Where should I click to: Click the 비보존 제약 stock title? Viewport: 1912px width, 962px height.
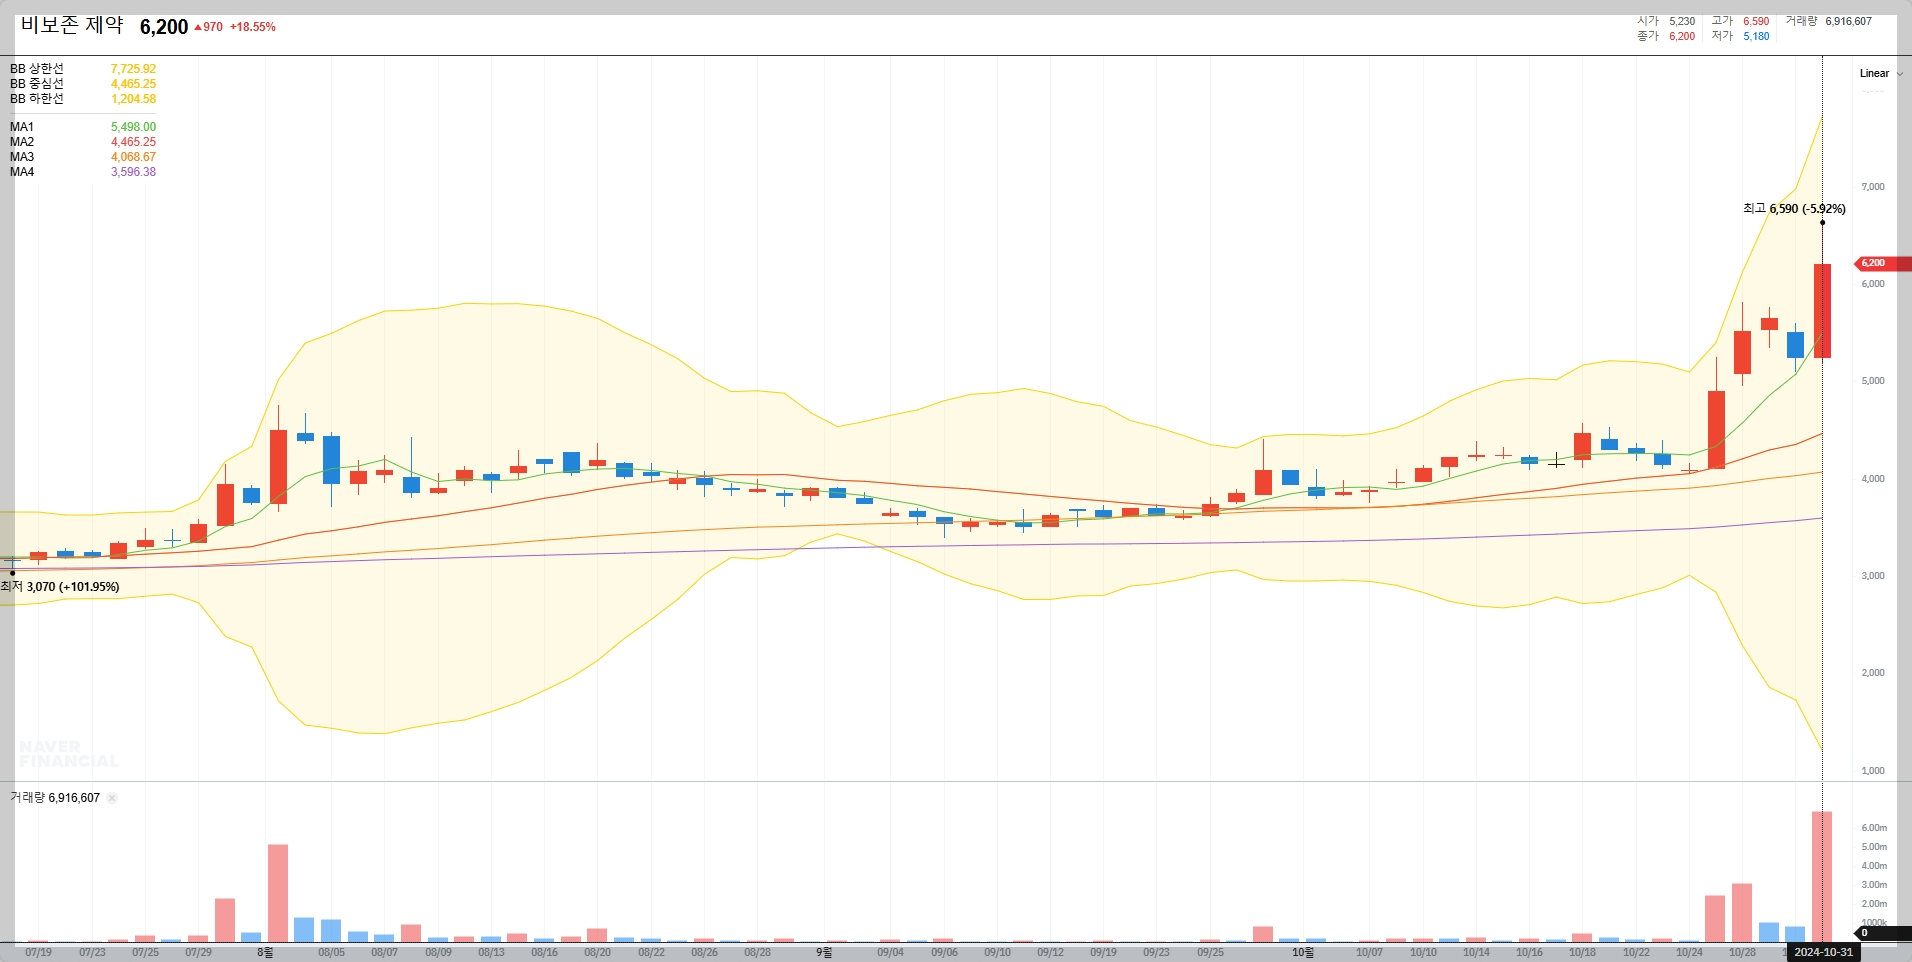72,25
